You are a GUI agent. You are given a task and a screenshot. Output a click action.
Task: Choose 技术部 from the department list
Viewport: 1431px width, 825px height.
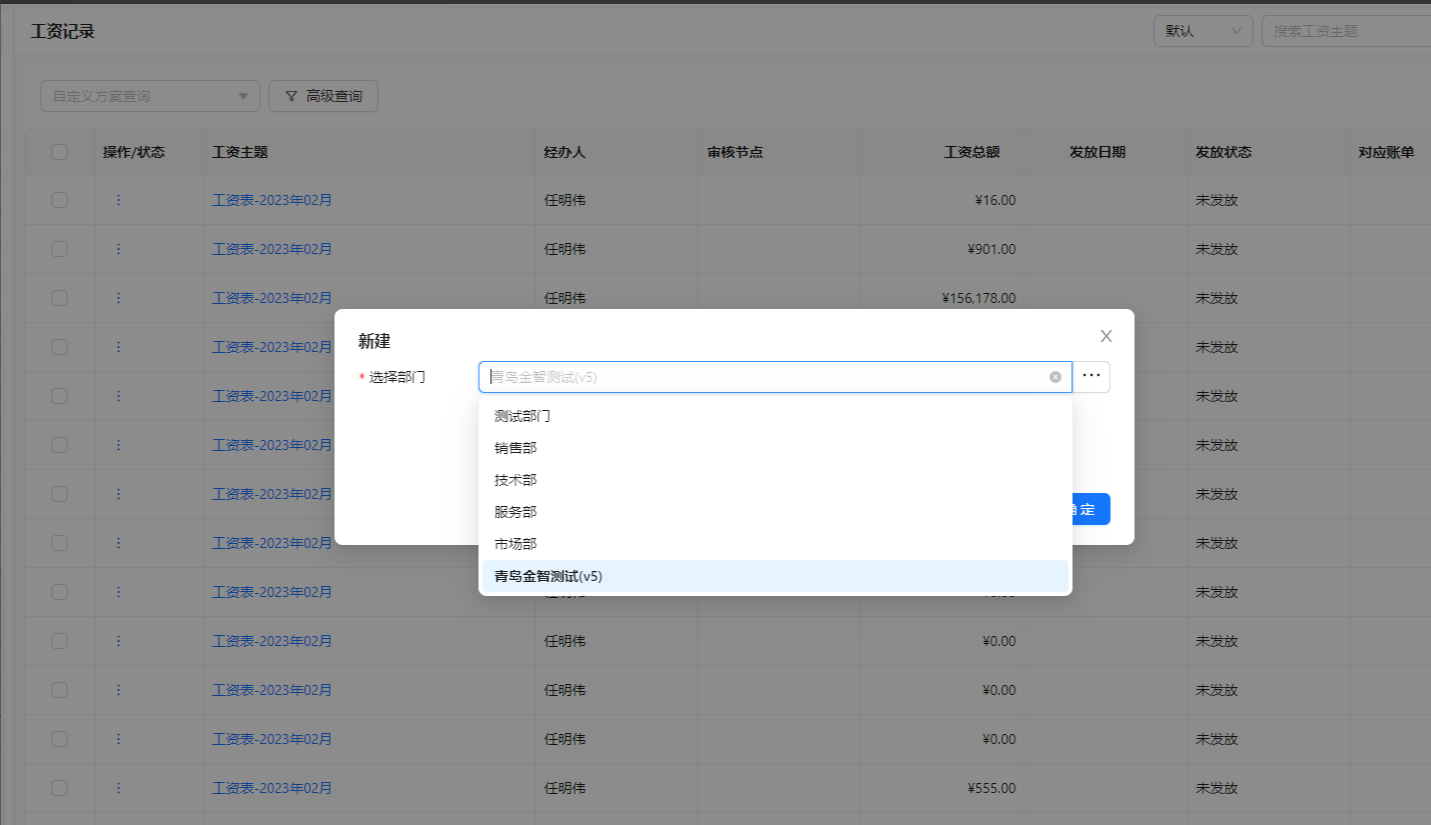(x=775, y=480)
